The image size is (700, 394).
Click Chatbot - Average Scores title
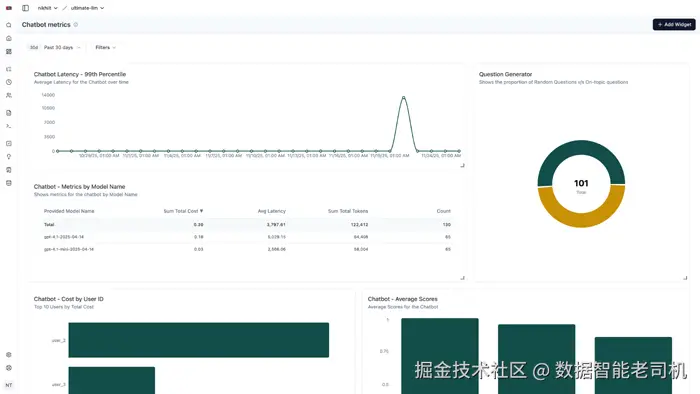click(x=403, y=299)
